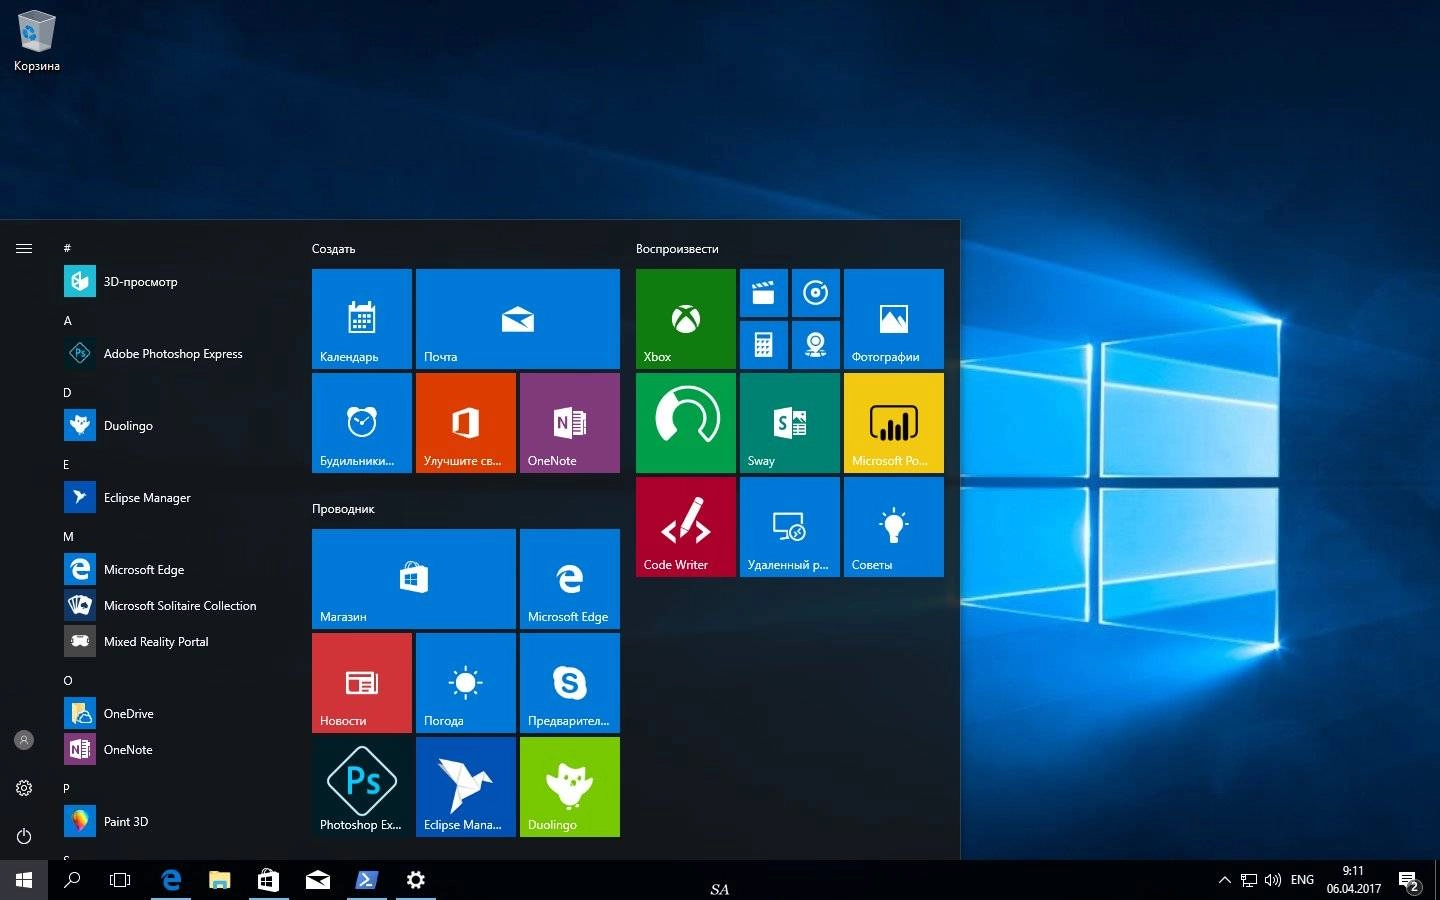1440x900 pixels.
Task: Launch the Xbox tile
Action: point(686,319)
